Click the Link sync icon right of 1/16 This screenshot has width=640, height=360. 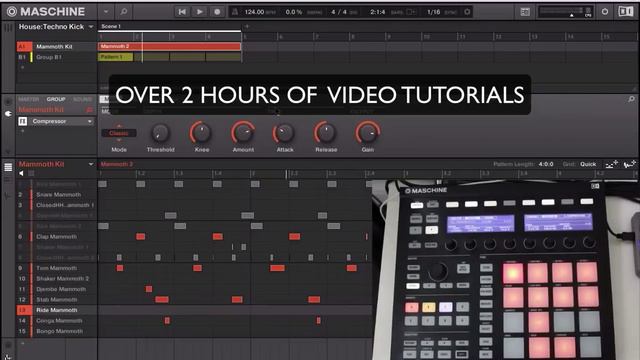[467, 12]
